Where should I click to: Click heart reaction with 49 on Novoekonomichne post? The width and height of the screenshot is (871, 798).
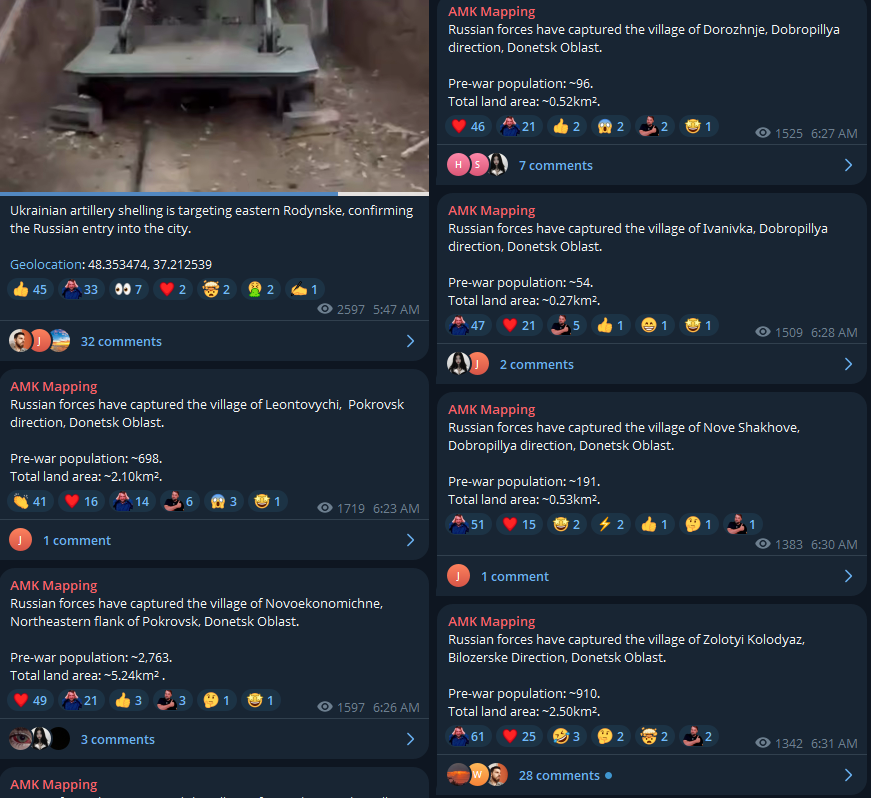[31, 700]
